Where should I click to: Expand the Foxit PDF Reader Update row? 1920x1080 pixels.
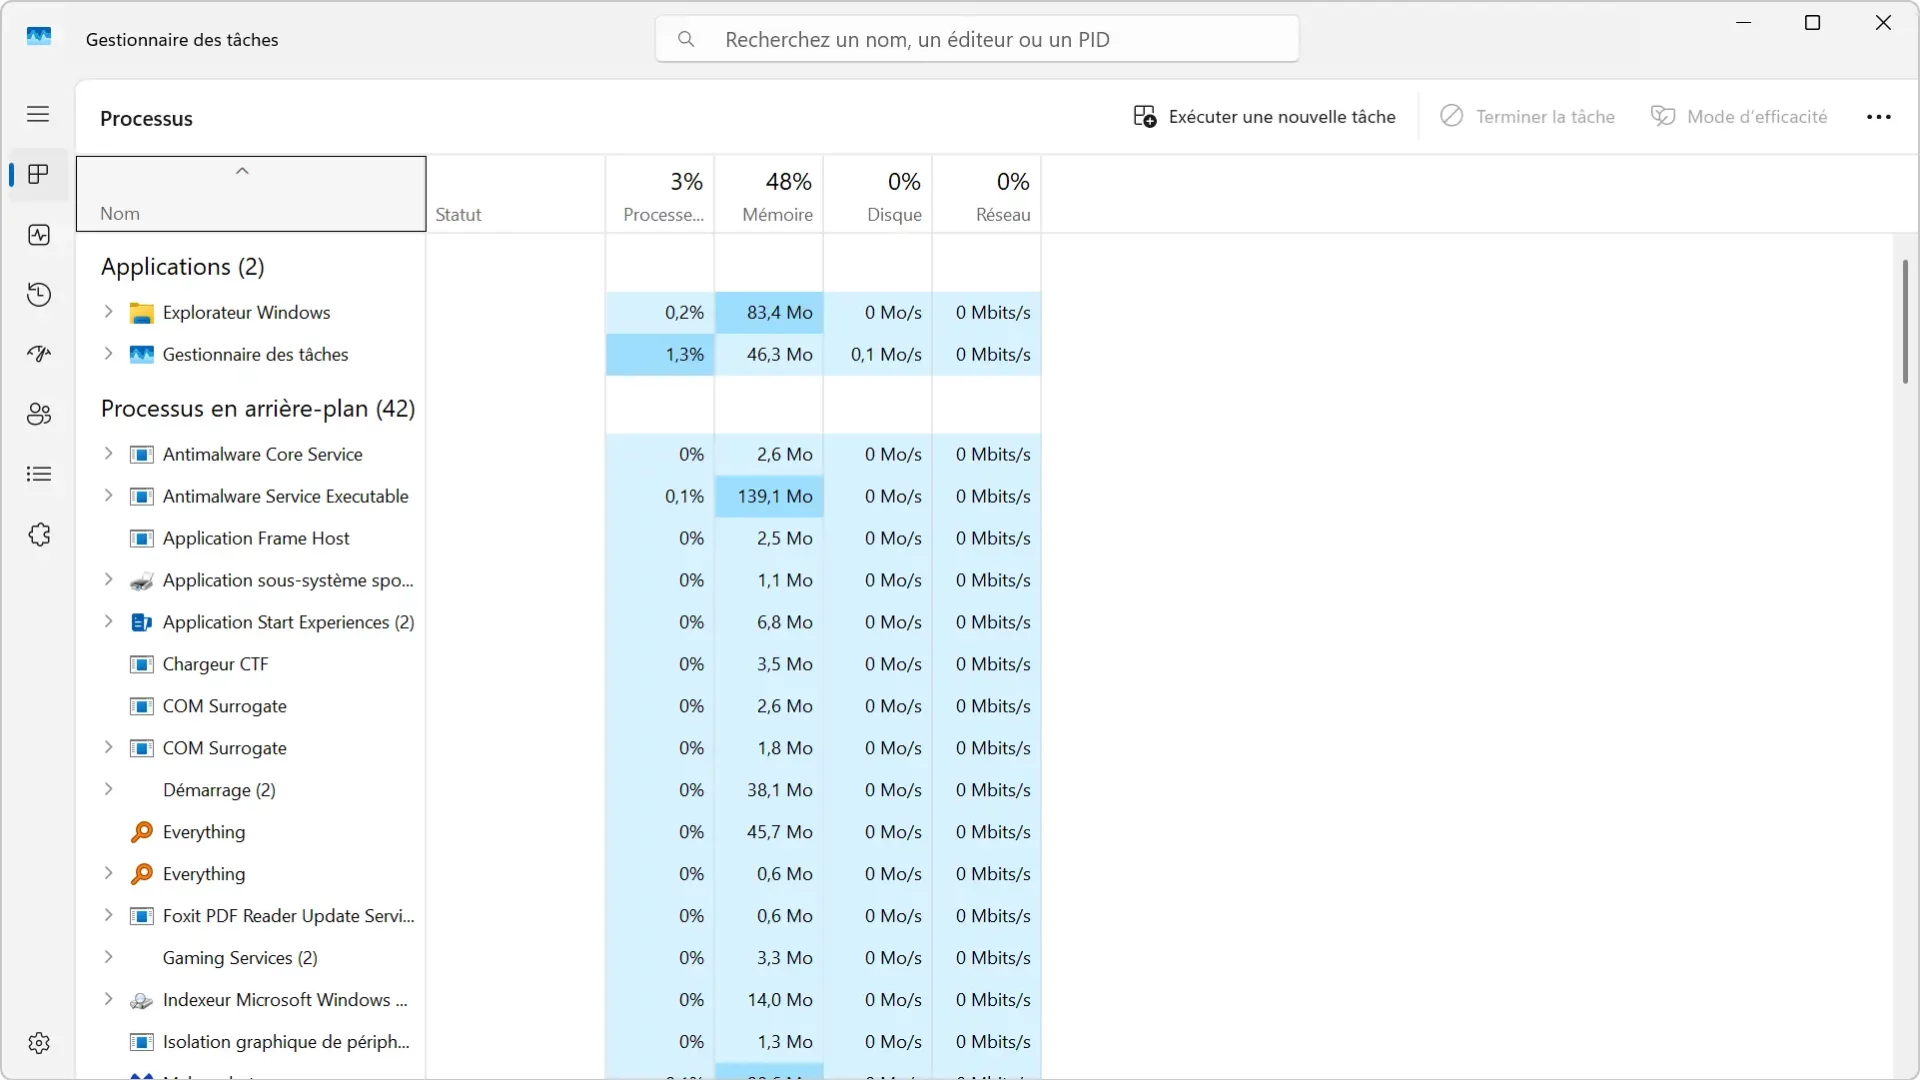(x=108, y=915)
